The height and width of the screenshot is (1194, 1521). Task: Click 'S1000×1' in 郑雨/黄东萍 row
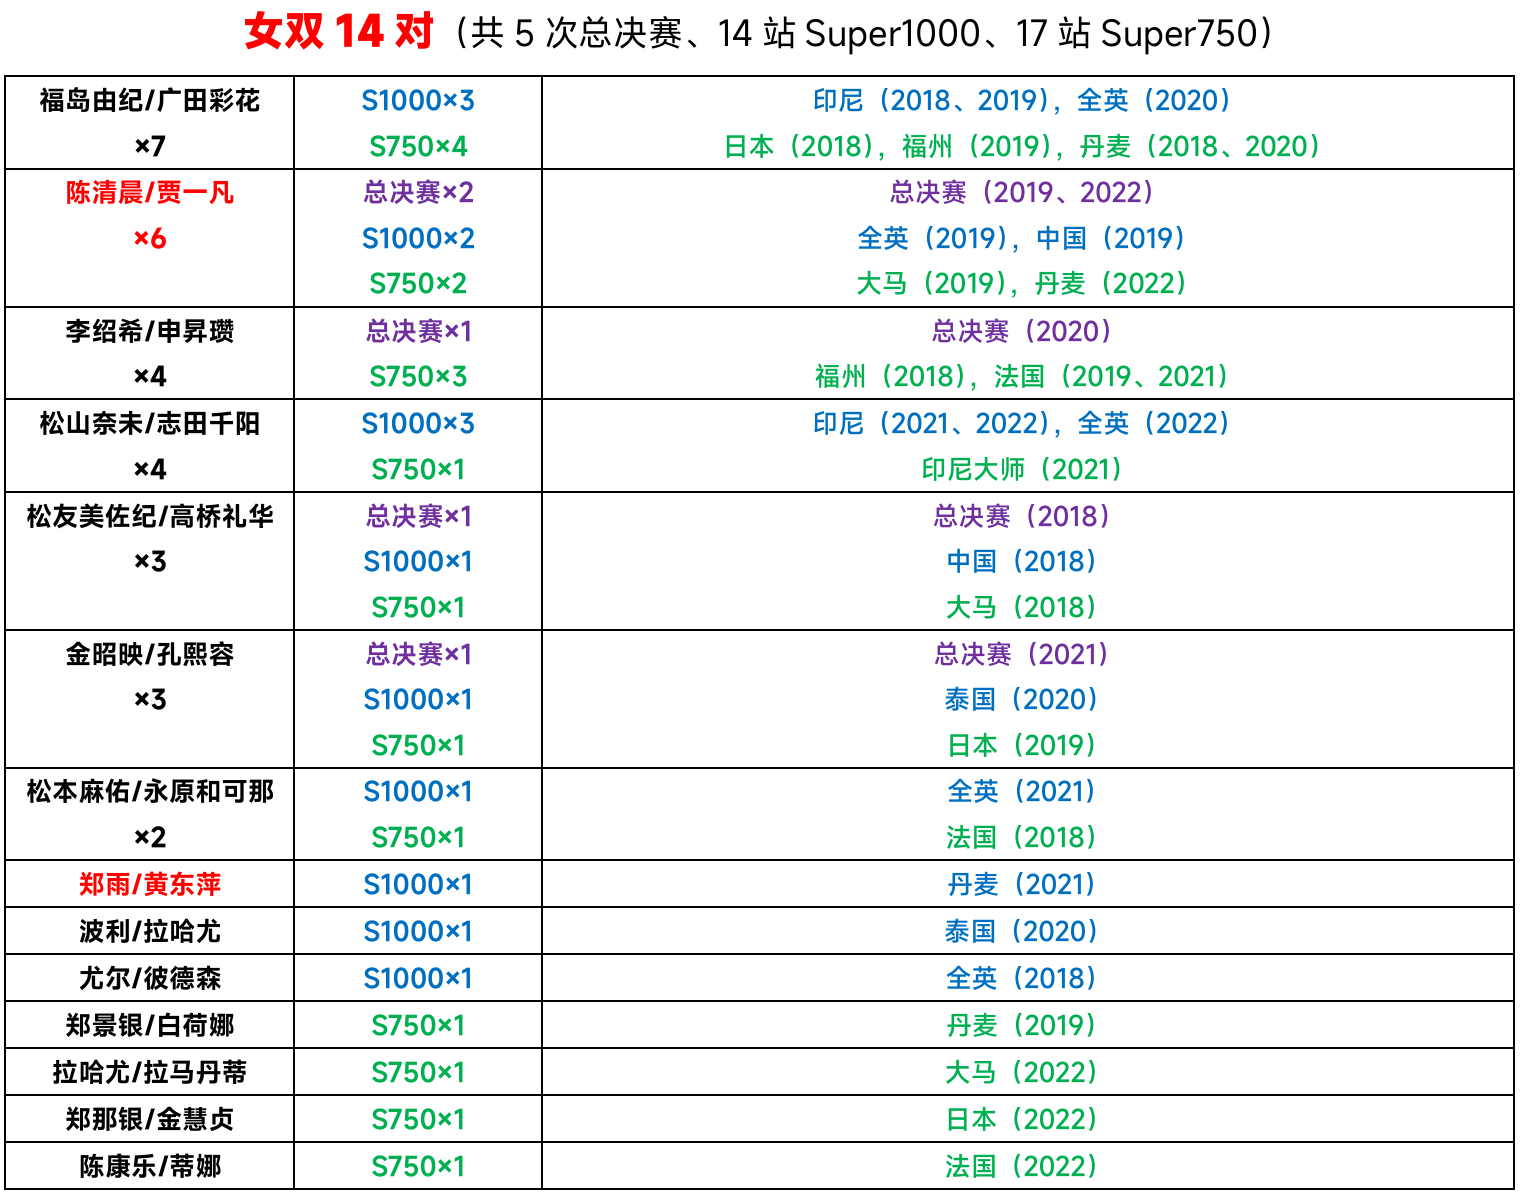coord(418,884)
